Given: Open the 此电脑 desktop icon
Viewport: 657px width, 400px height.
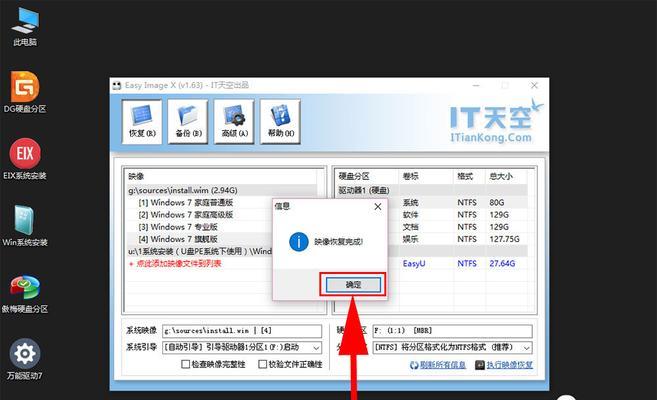Looking at the screenshot, I should click(25, 26).
